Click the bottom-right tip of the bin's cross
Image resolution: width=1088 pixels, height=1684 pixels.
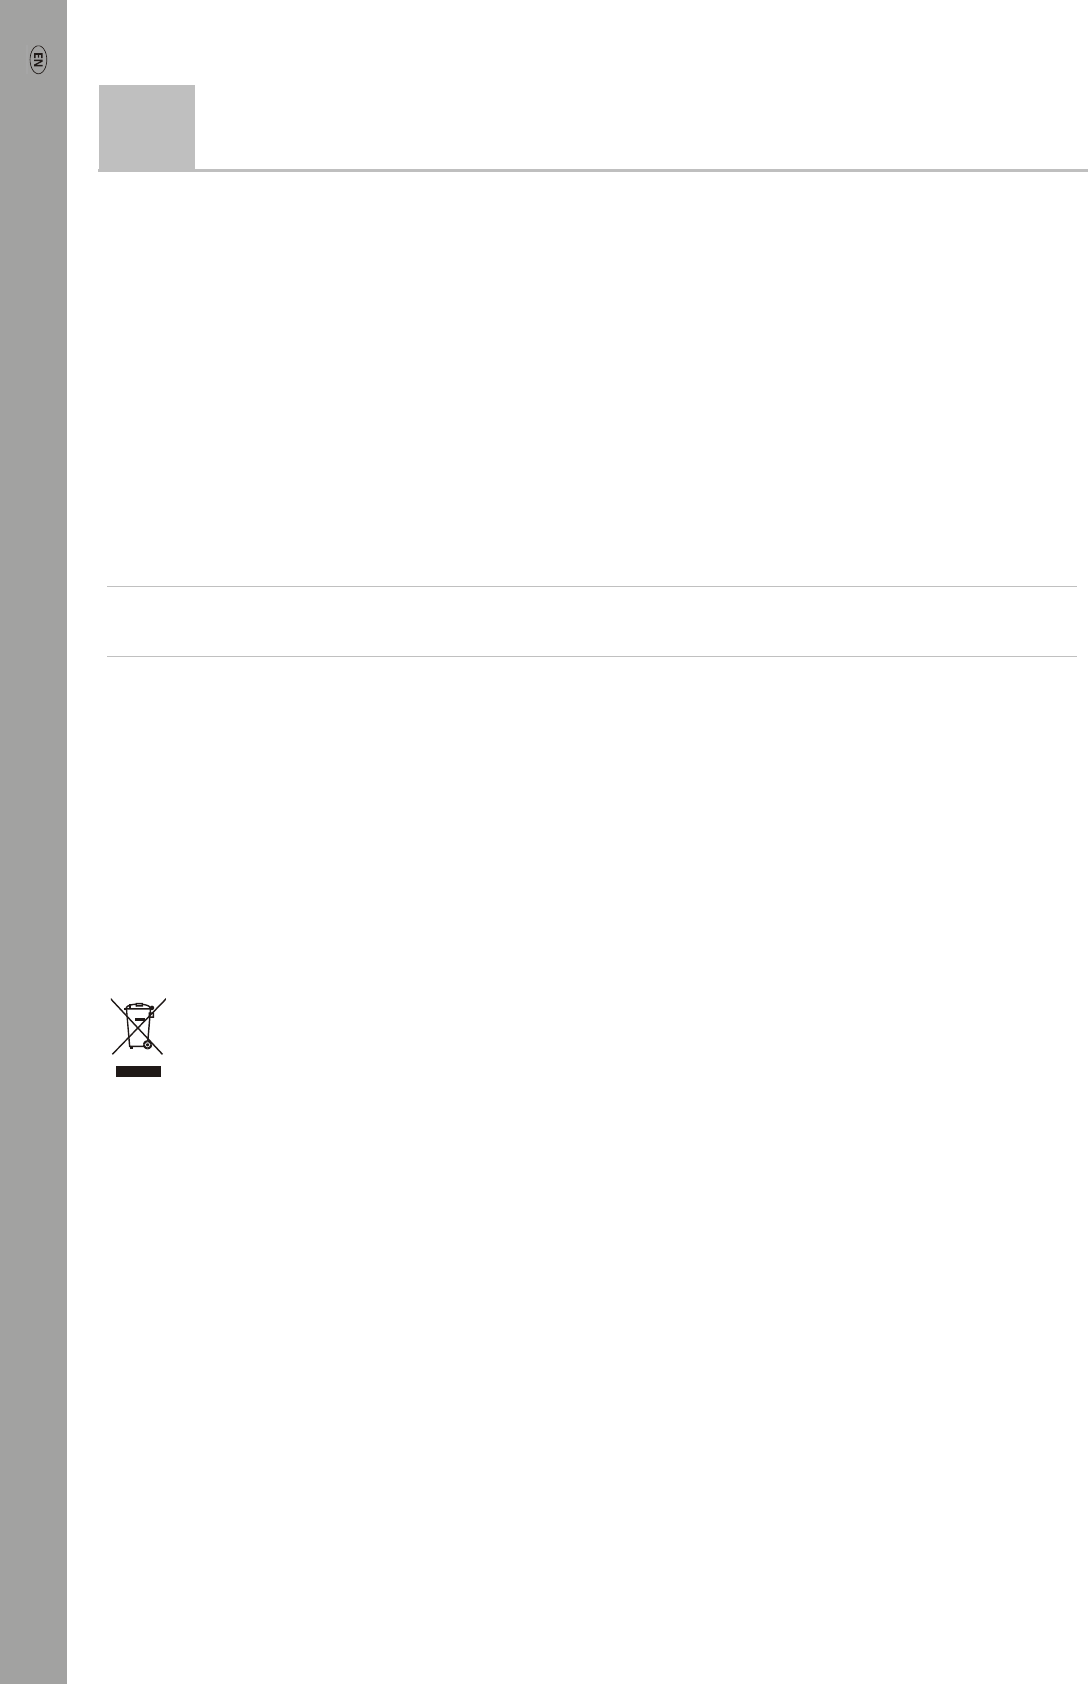(x=161, y=1052)
